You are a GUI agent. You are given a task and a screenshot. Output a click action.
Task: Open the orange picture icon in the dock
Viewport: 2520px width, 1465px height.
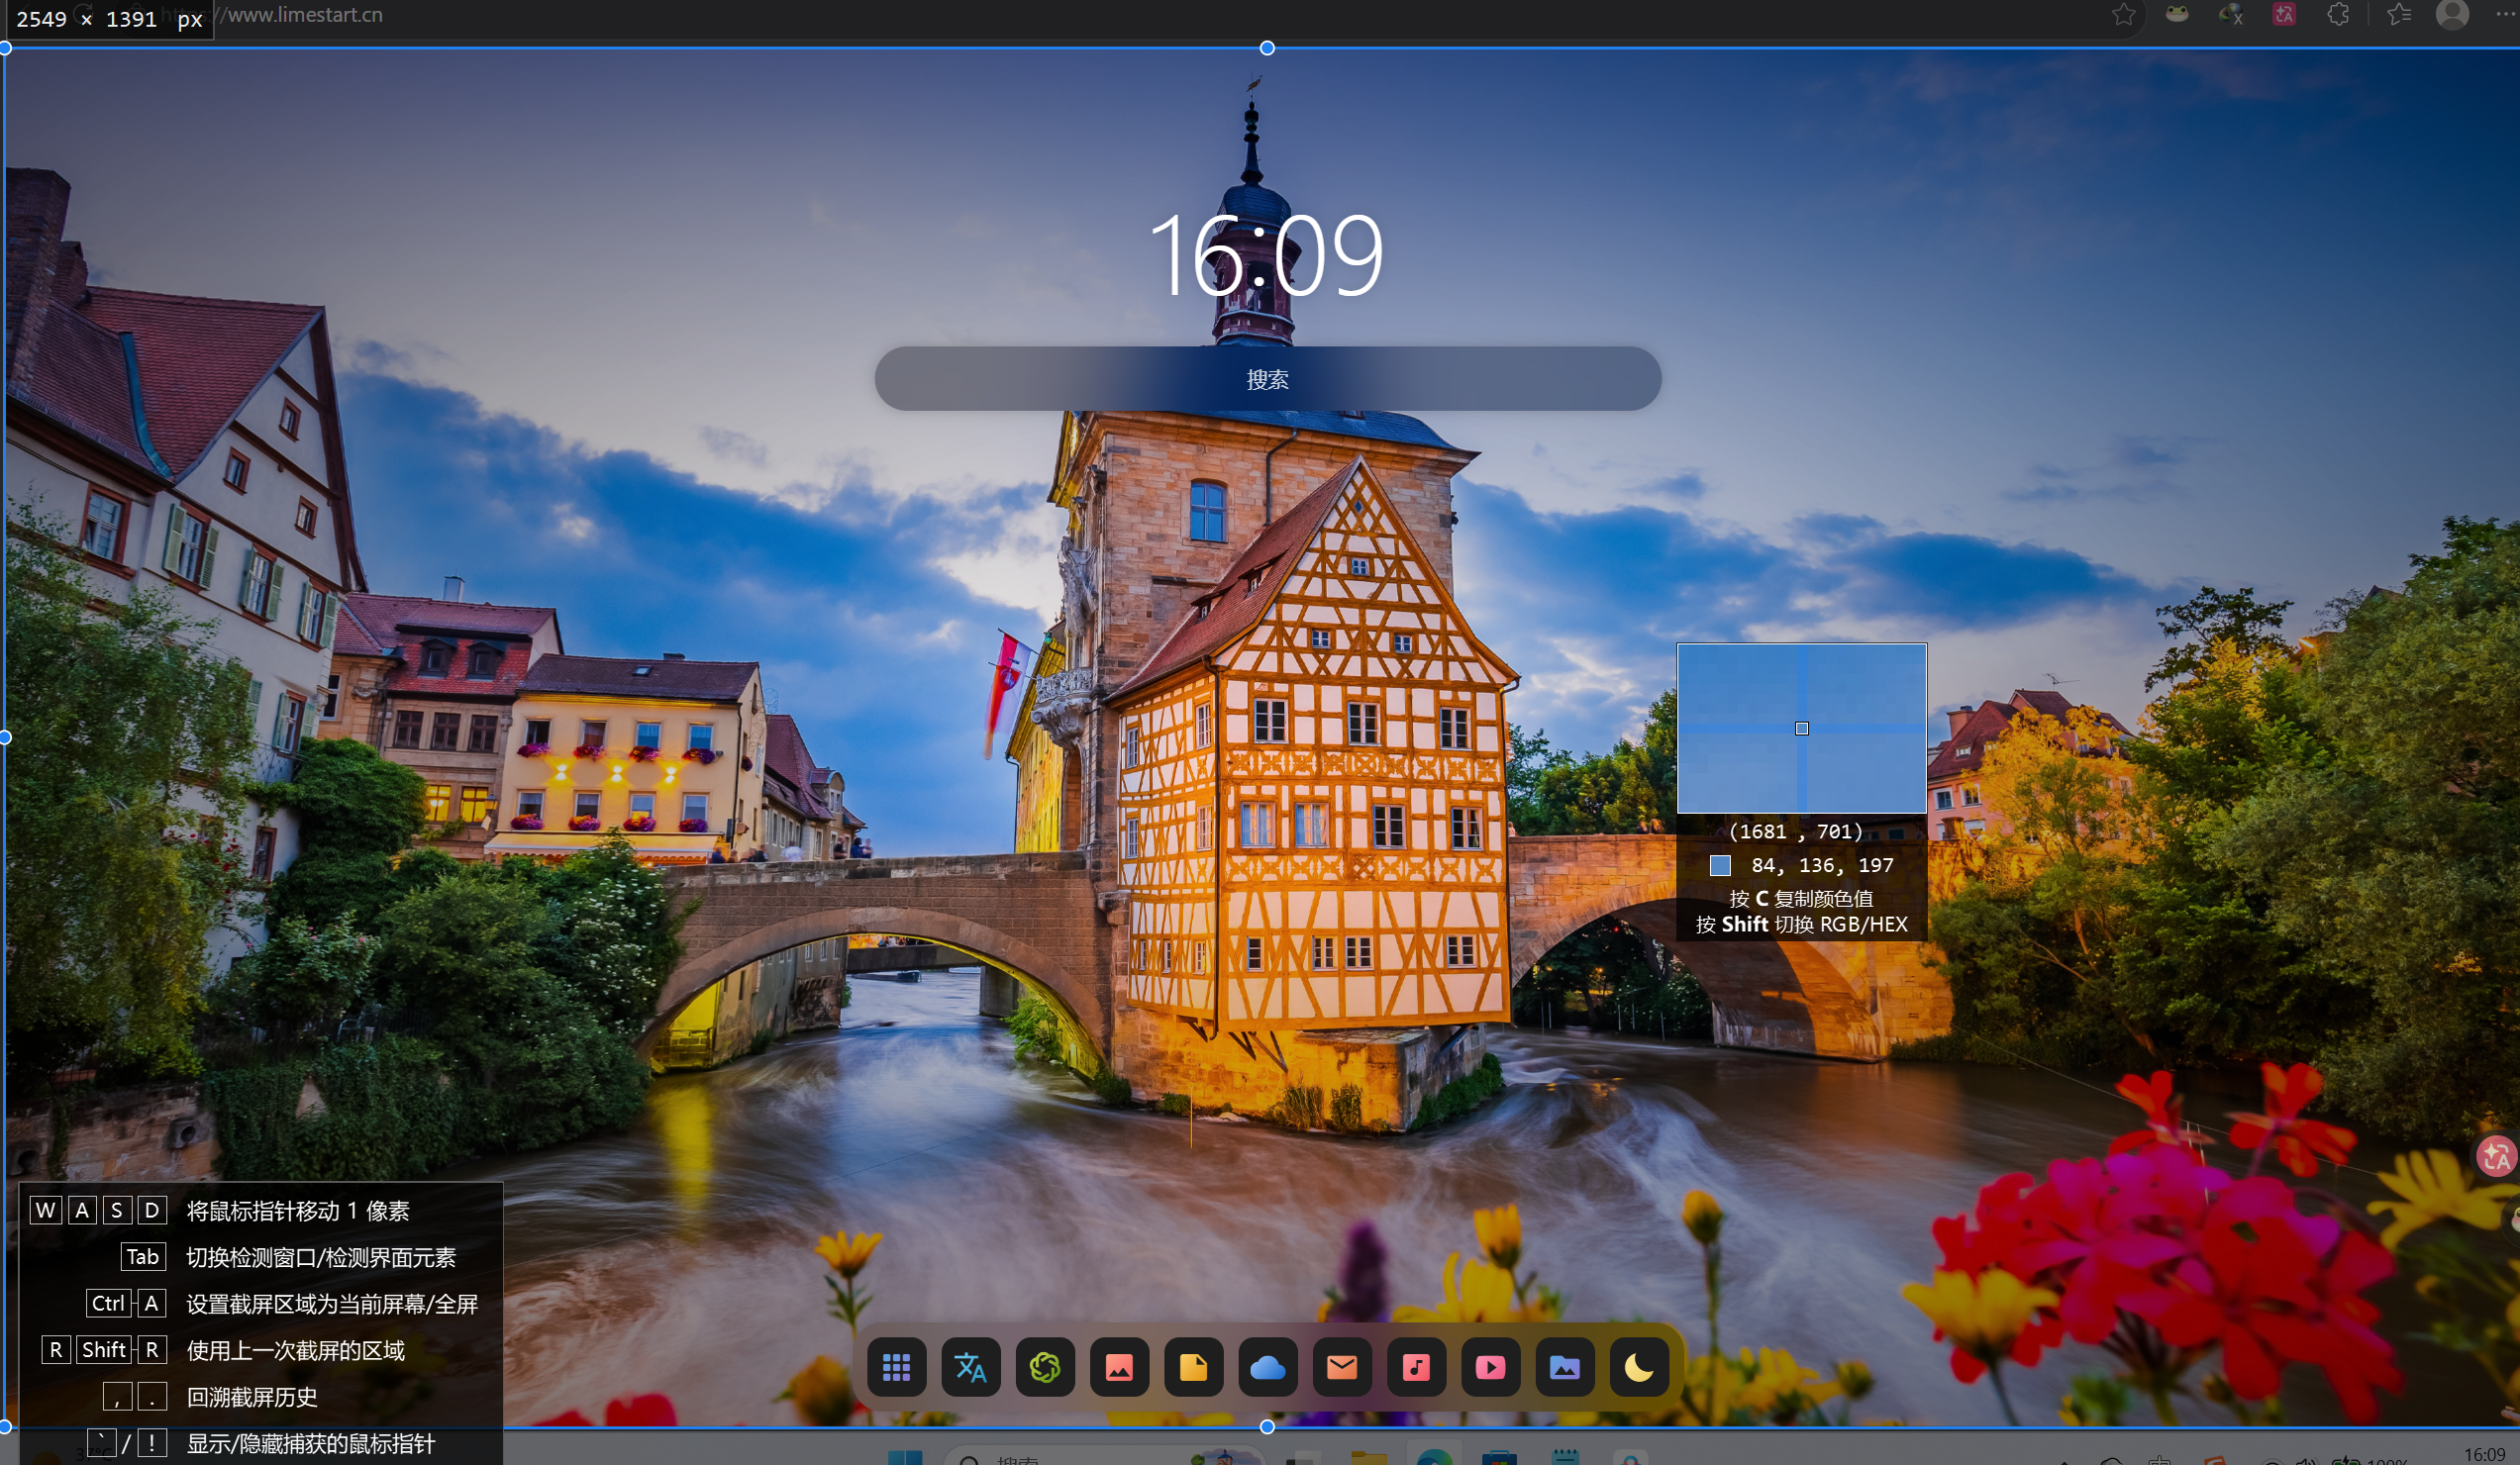[1119, 1367]
